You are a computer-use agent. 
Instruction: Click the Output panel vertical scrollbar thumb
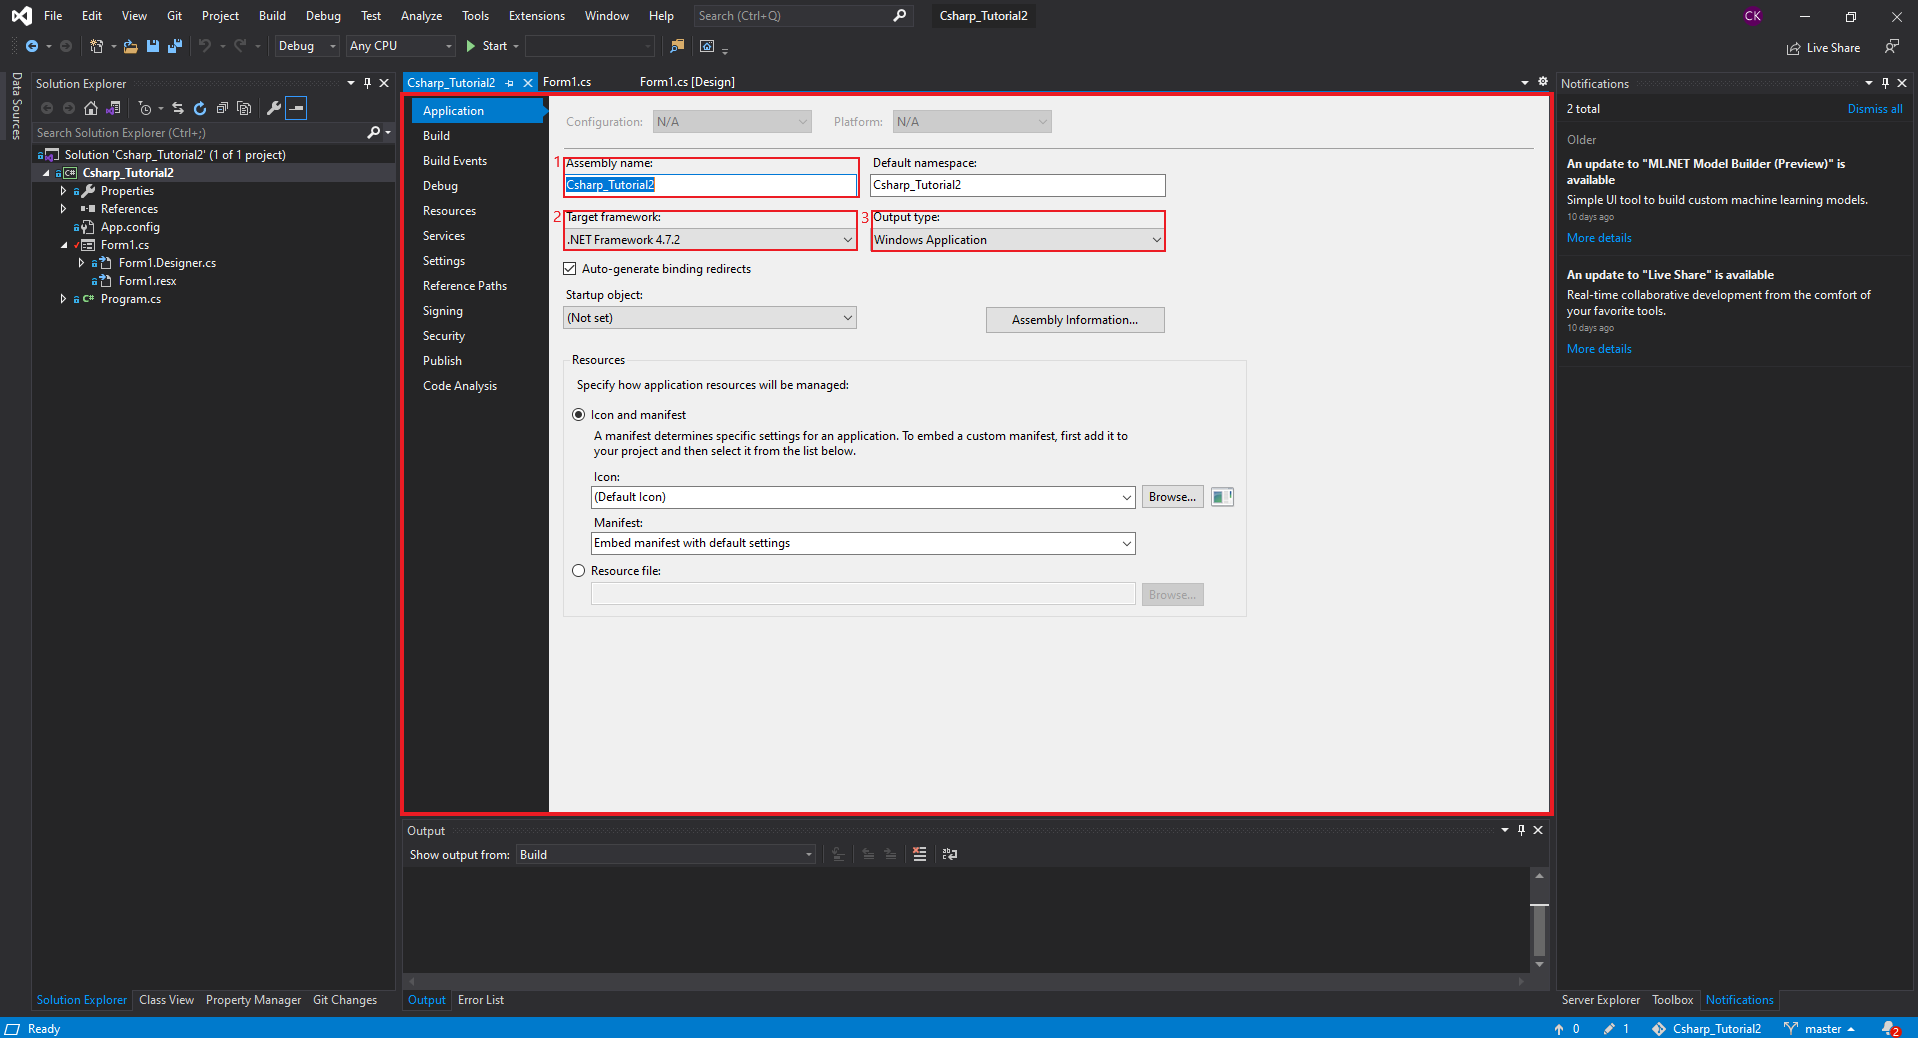click(1539, 930)
